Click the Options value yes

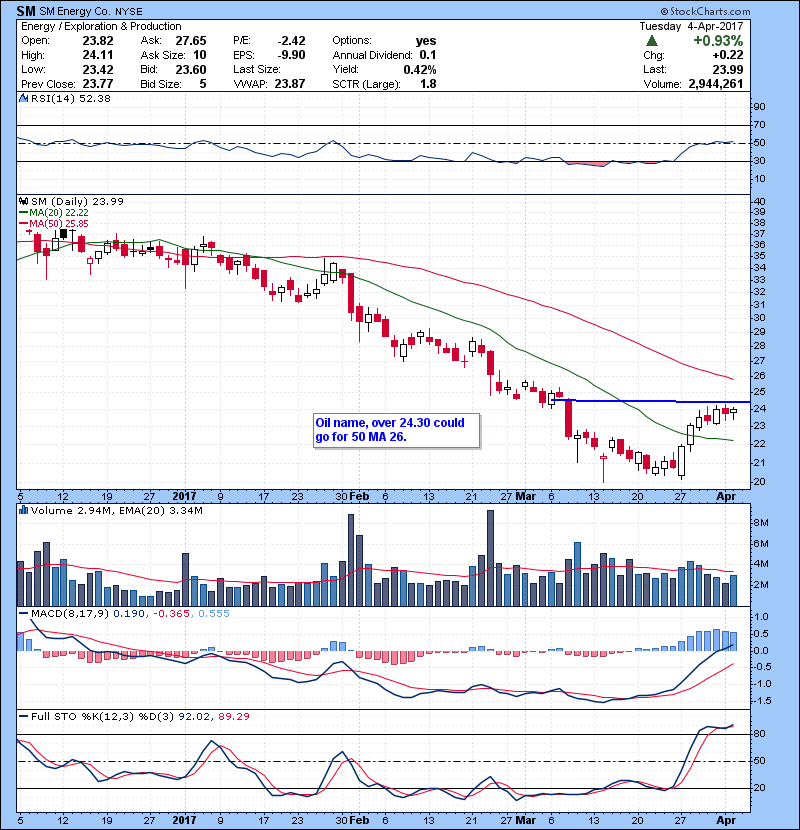tap(426, 41)
